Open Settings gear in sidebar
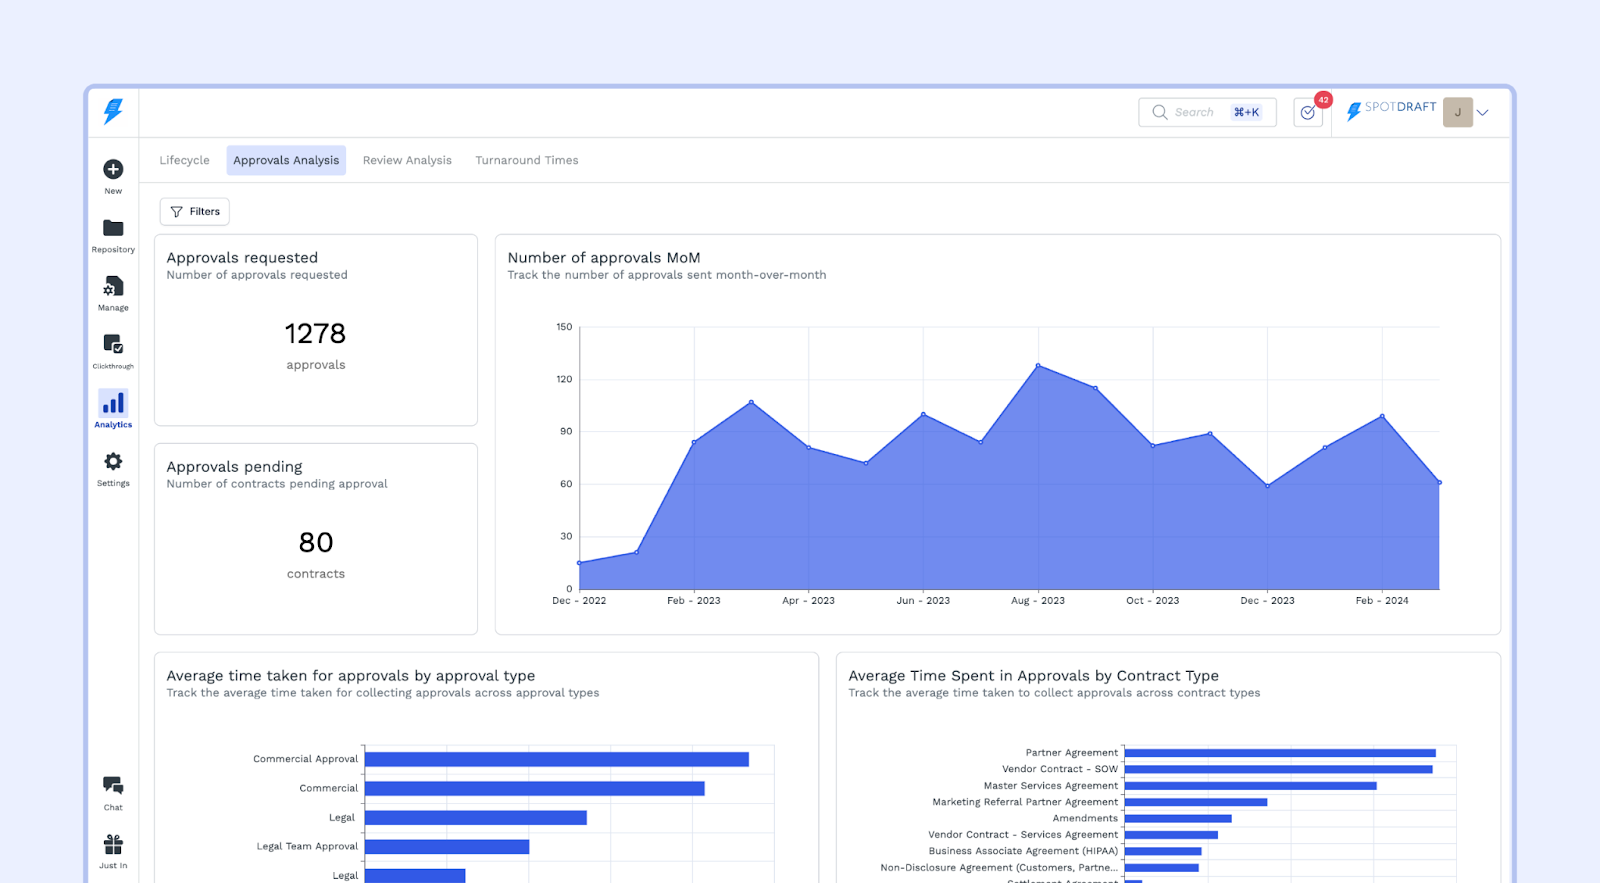Viewport: 1600px width, 883px height. 113,462
